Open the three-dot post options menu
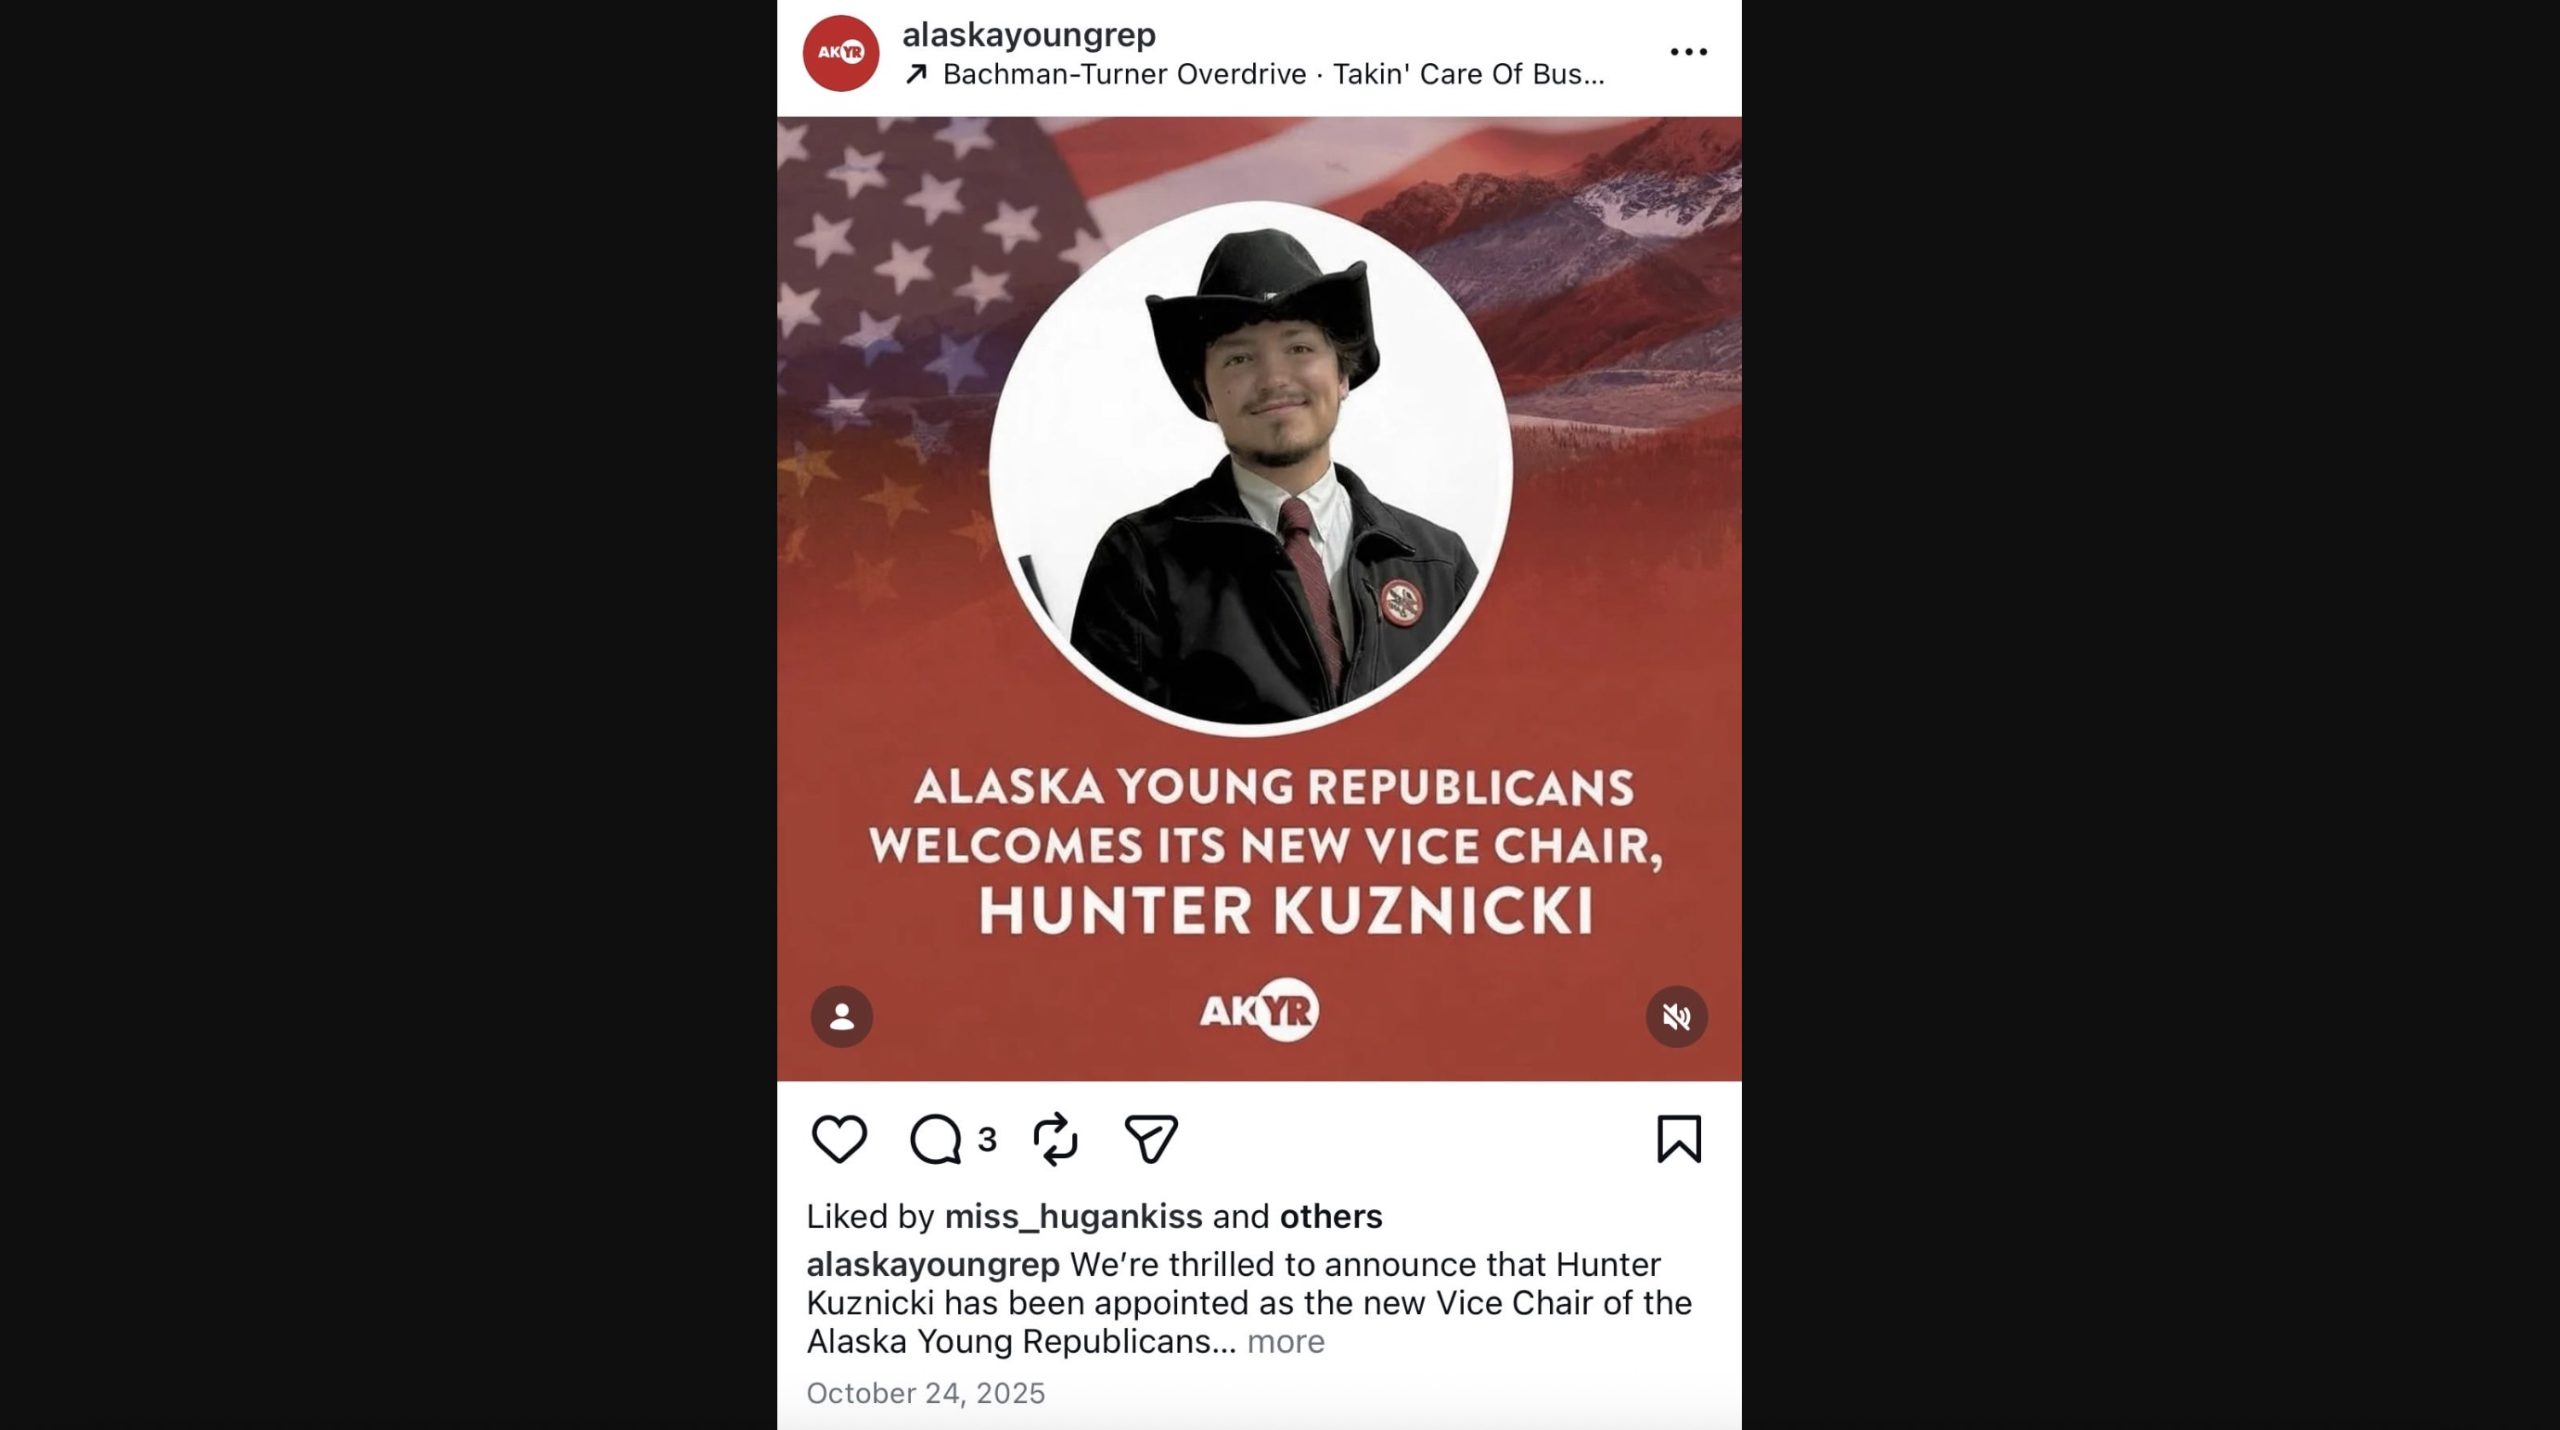The height and width of the screenshot is (1430, 2560). point(1688,52)
